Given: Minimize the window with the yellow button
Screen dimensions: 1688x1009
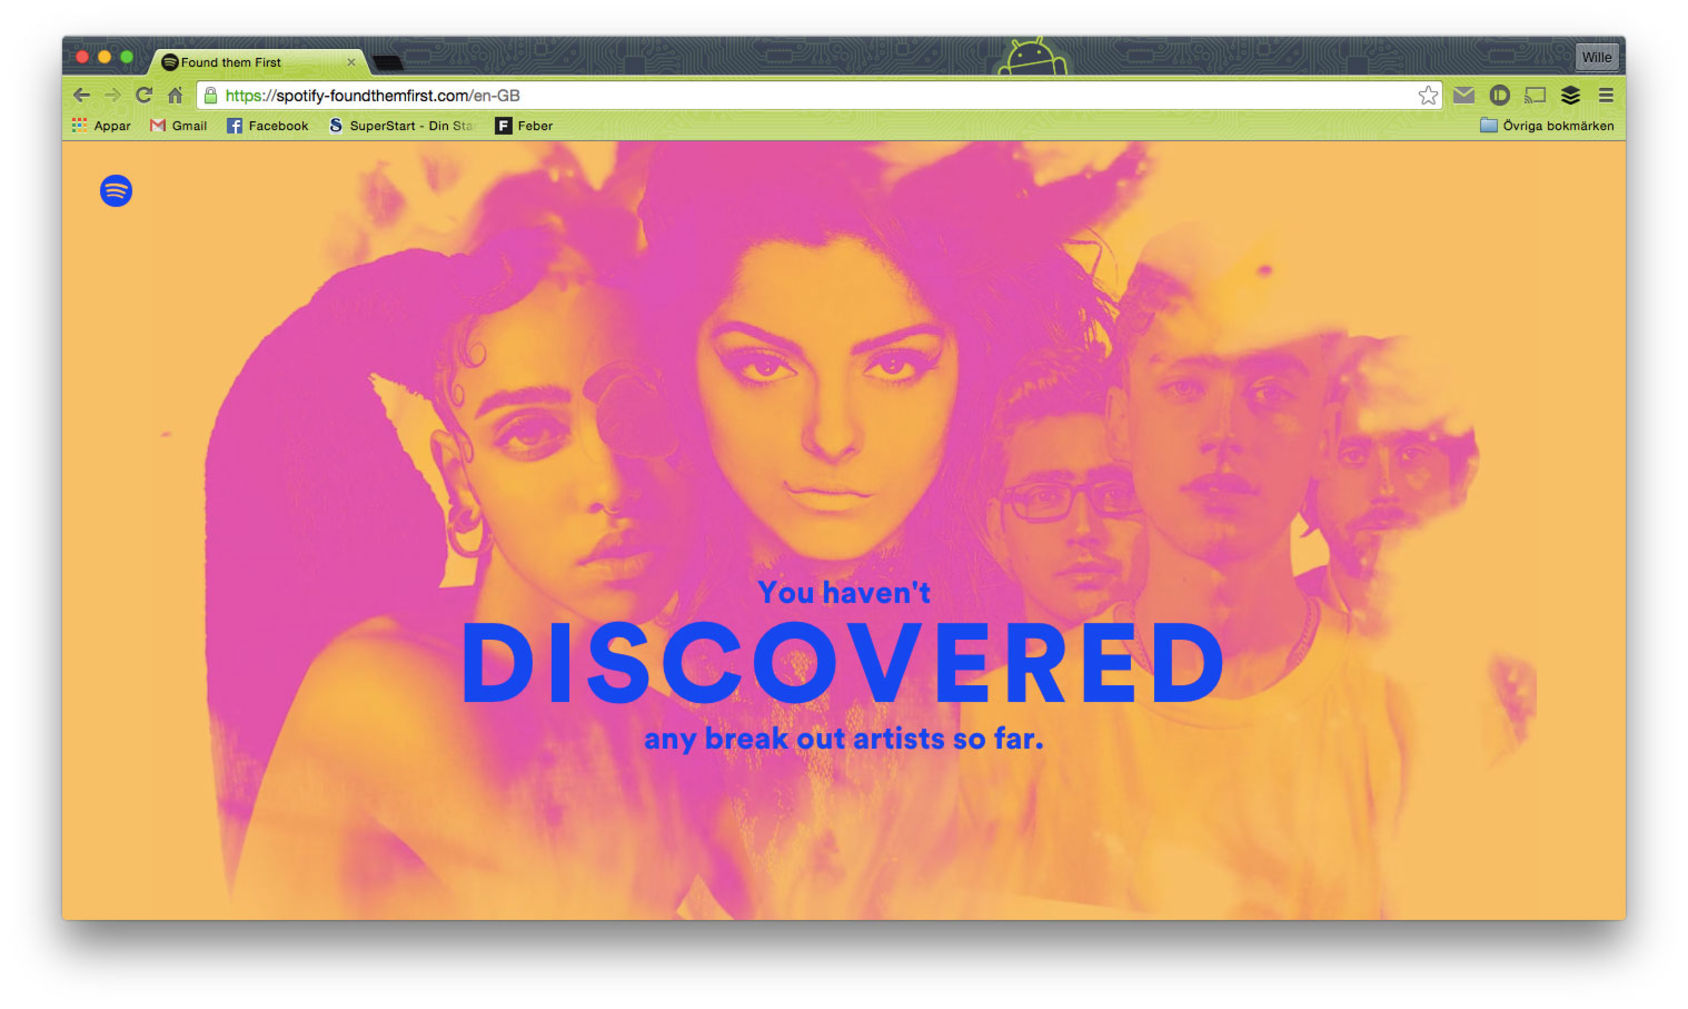Looking at the screenshot, I should [x=104, y=57].
